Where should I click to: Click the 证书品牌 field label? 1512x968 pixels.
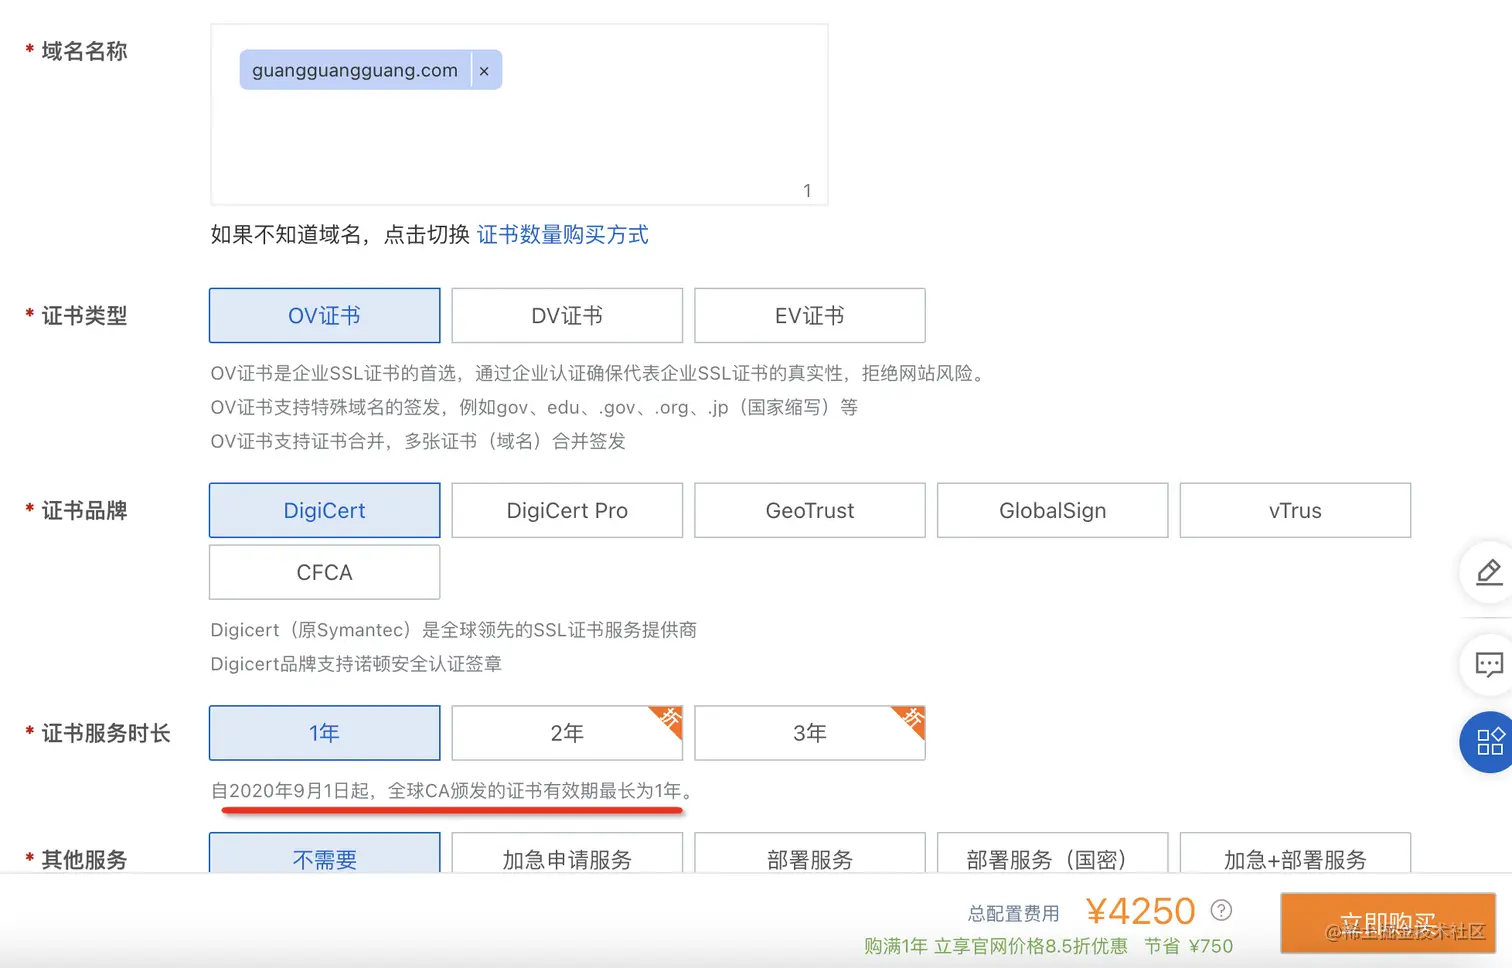[84, 511]
